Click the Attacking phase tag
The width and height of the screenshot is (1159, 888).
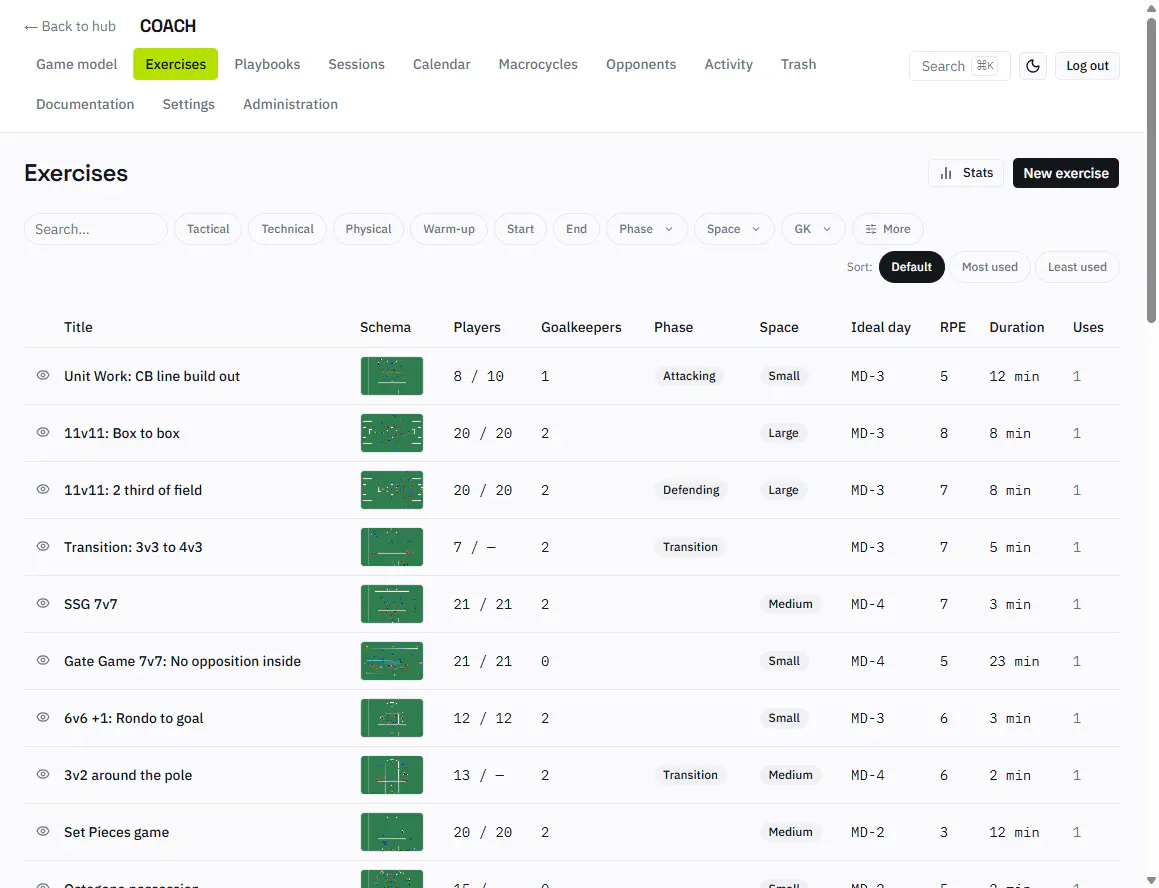pos(689,376)
